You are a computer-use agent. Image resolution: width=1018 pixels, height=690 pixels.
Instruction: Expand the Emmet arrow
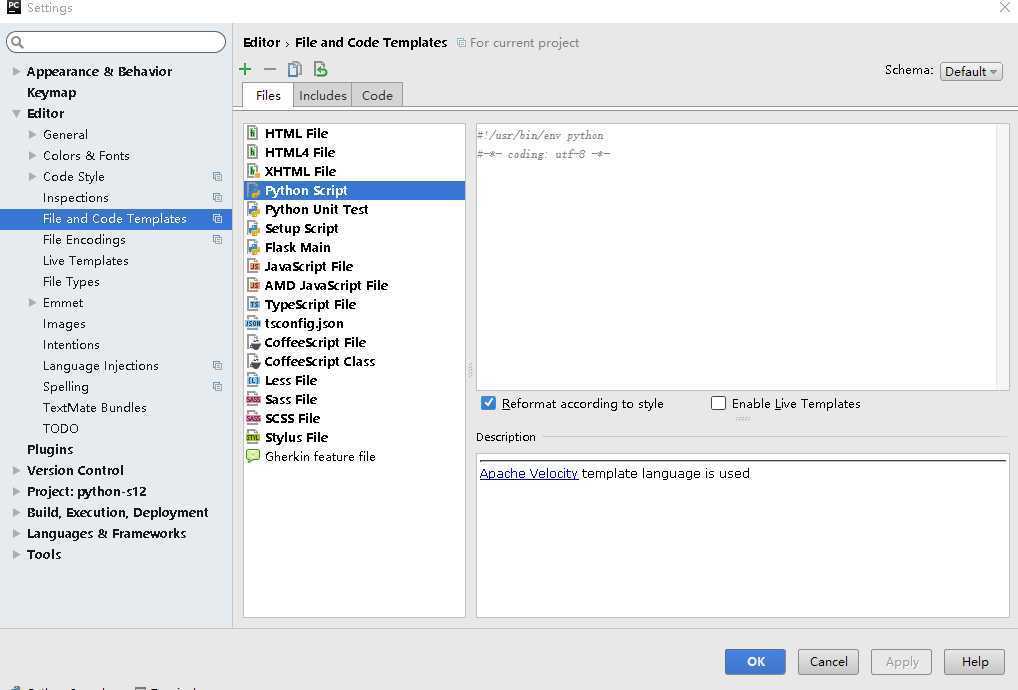click(32, 302)
